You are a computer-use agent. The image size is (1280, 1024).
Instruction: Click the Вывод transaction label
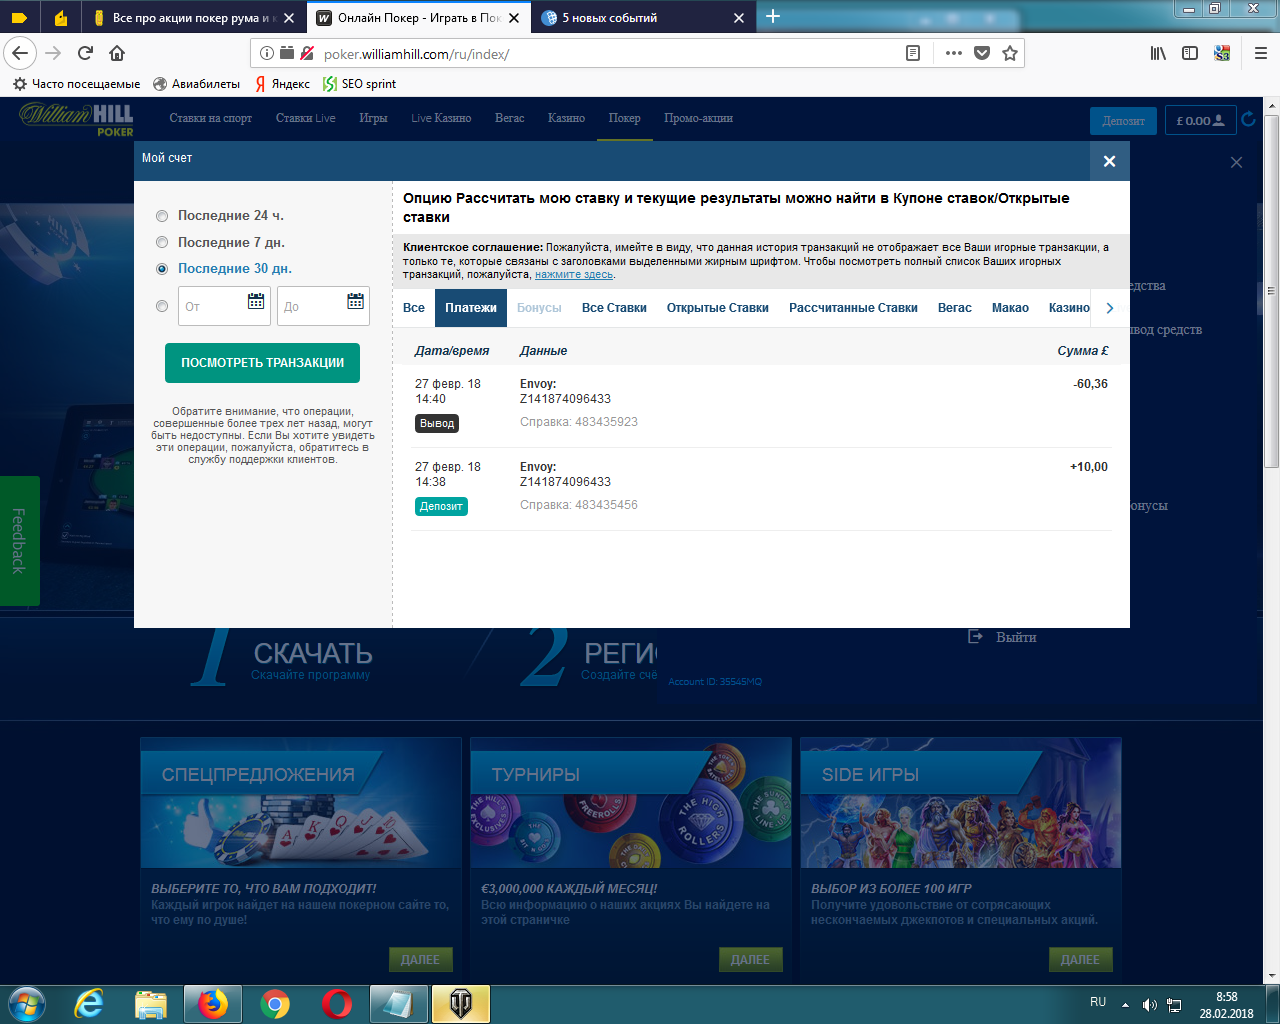pos(437,424)
